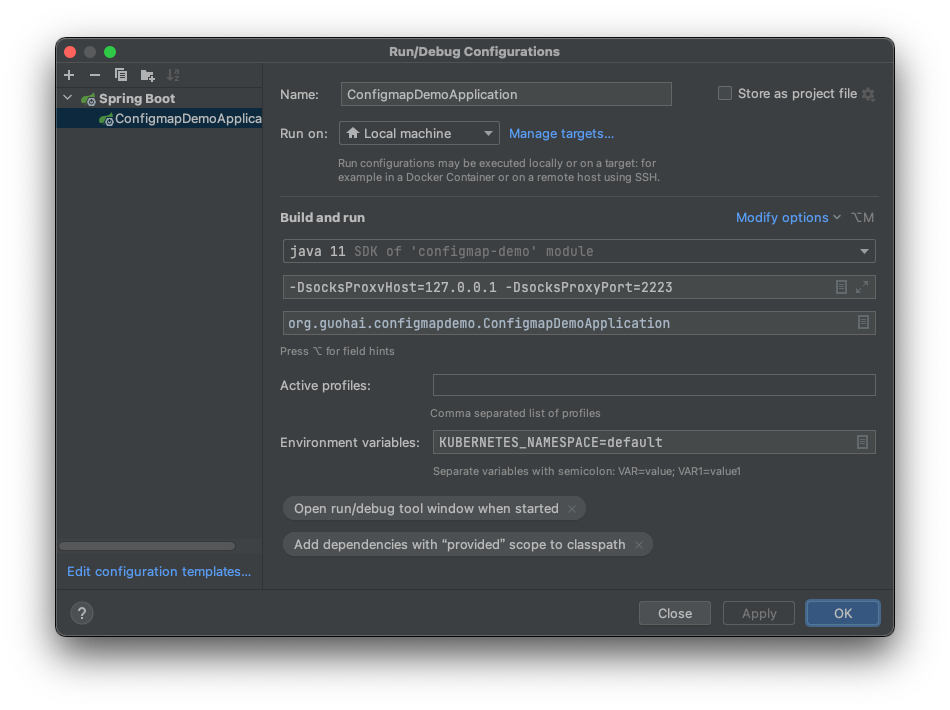Browse main class with field icon
Screen dimensions: 950x710
pyautogui.click(x=863, y=322)
